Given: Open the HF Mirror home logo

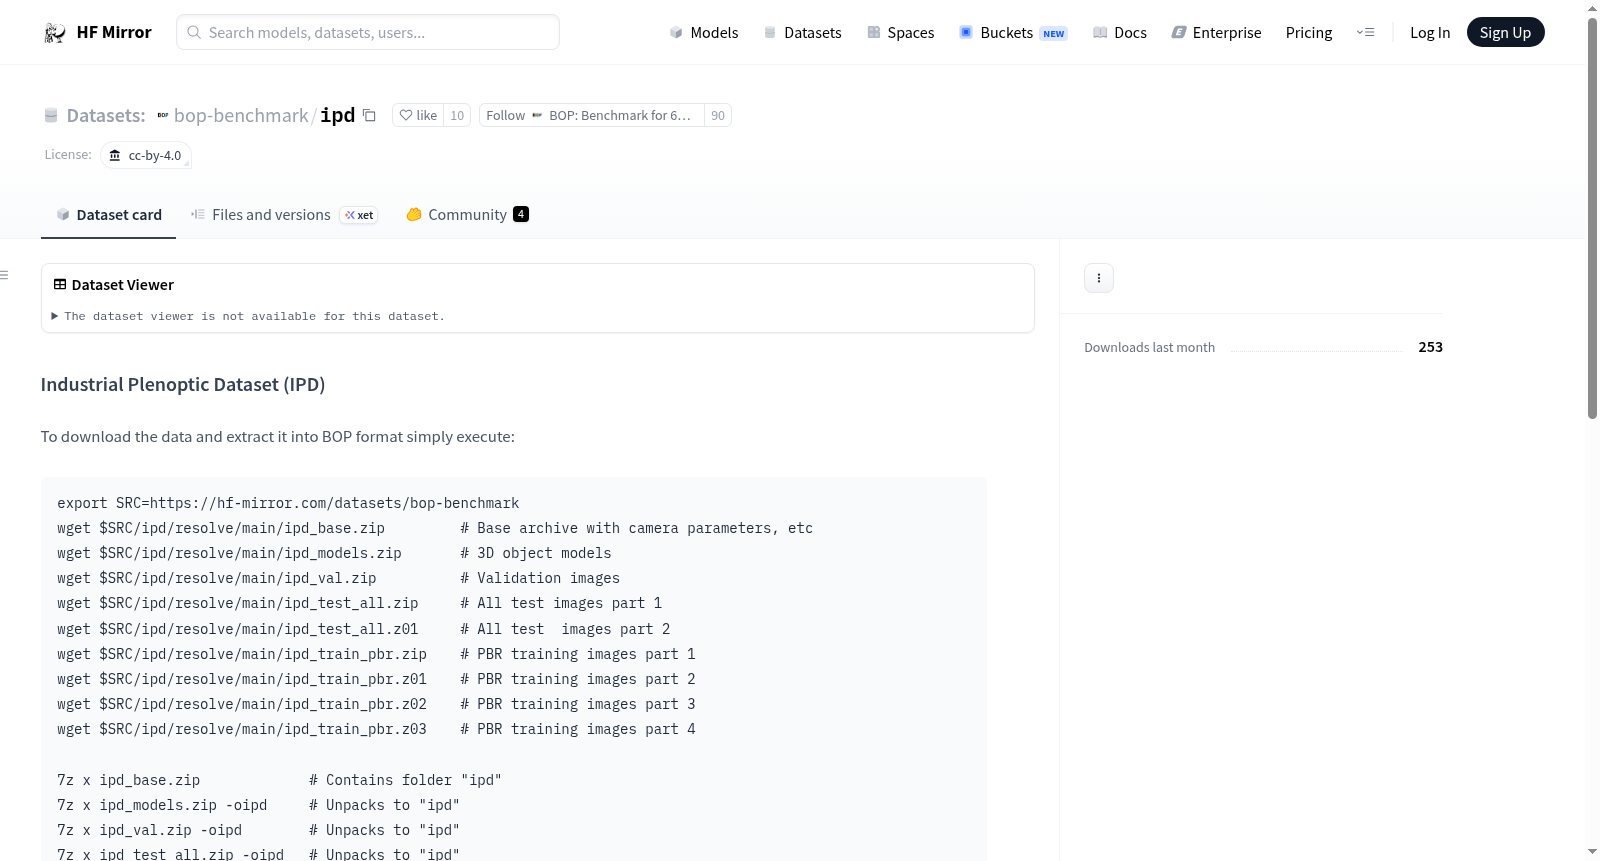Looking at the screenshot, I should point(98,32).
